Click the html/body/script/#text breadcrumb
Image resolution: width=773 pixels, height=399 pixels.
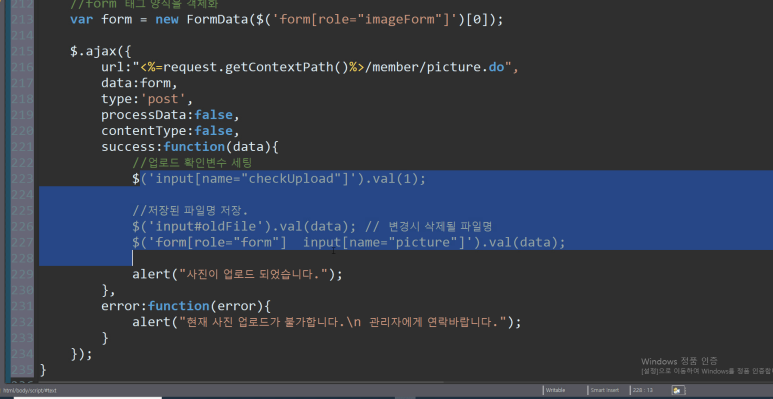[x=30, y=390]
